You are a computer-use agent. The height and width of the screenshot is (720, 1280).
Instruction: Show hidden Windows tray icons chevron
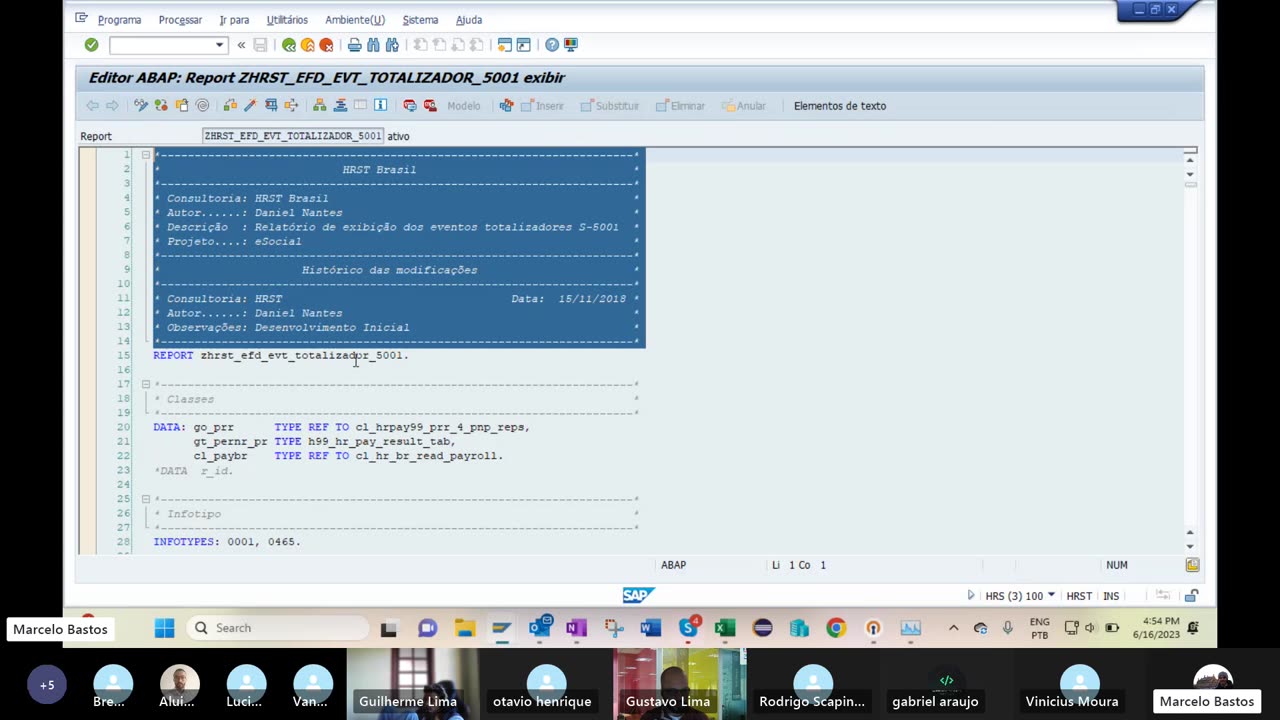pos(953,628)
